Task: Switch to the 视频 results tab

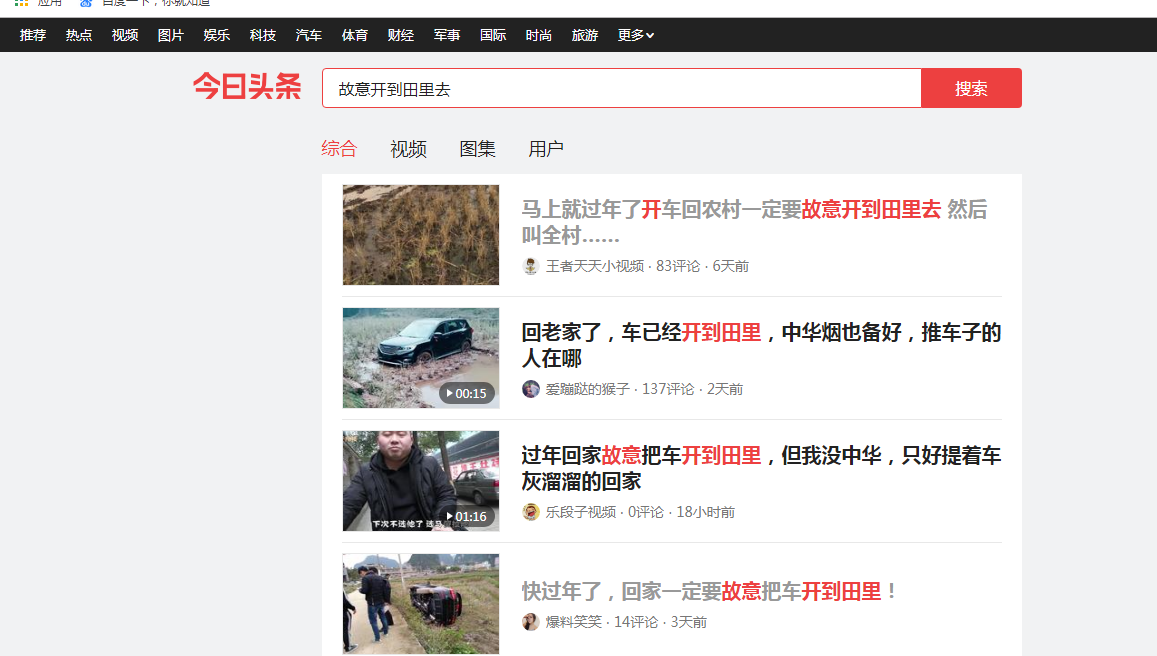Action: click(408, 149)
